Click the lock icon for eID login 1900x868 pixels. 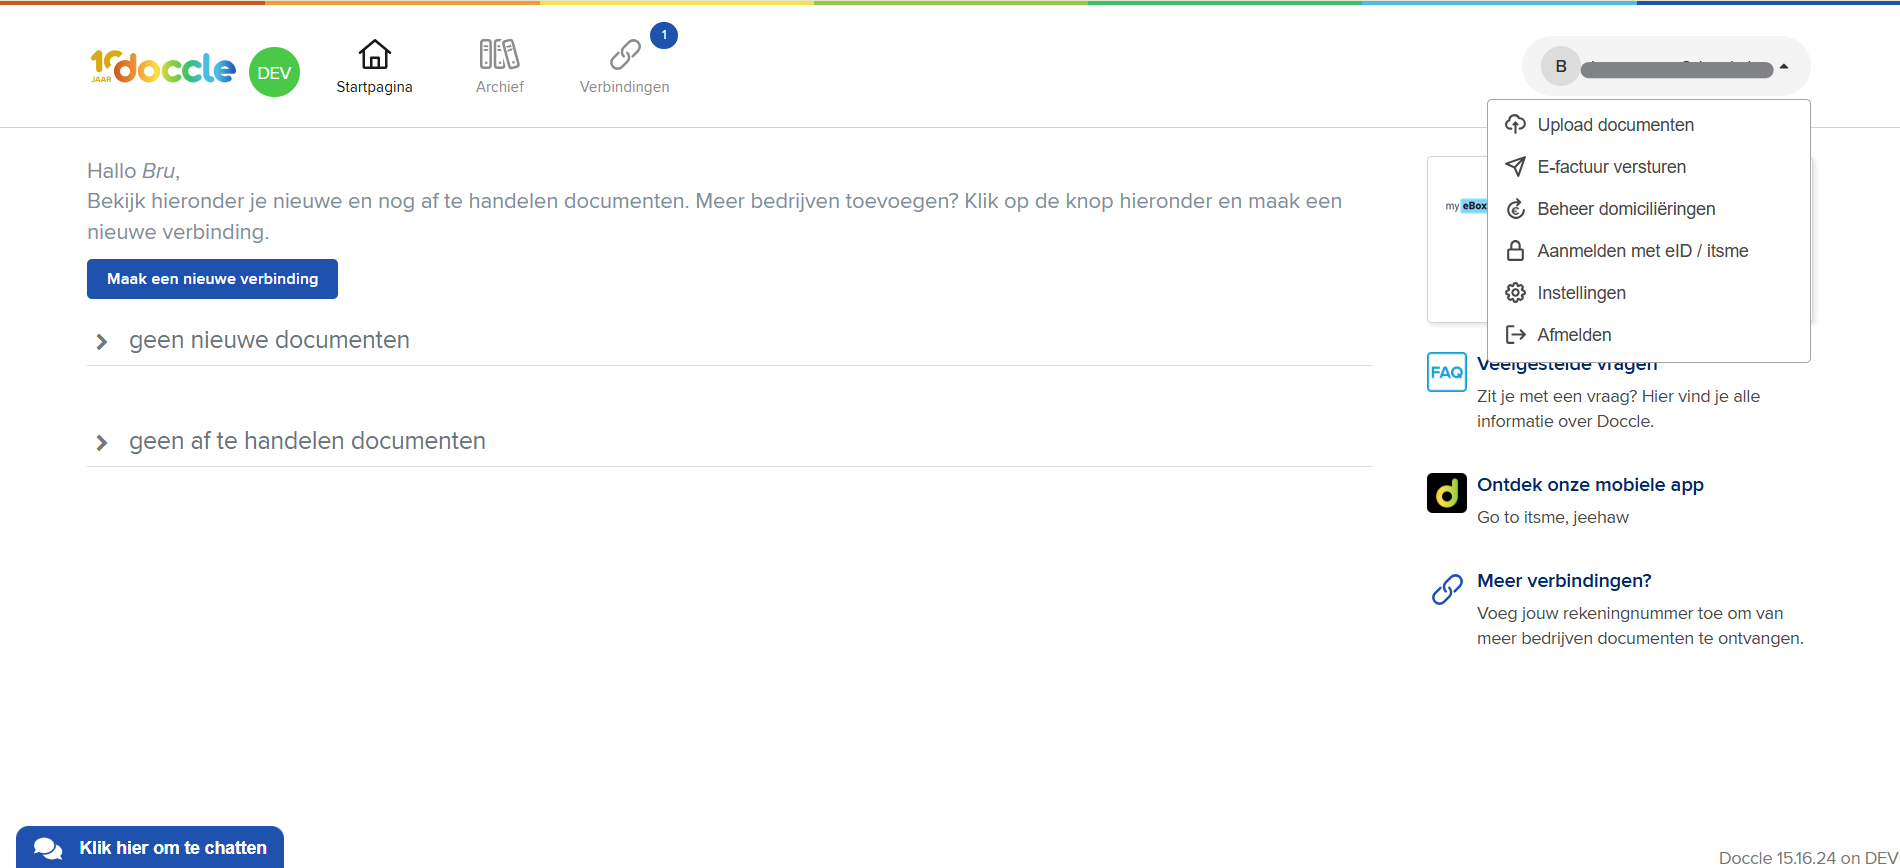point(1516,250)
